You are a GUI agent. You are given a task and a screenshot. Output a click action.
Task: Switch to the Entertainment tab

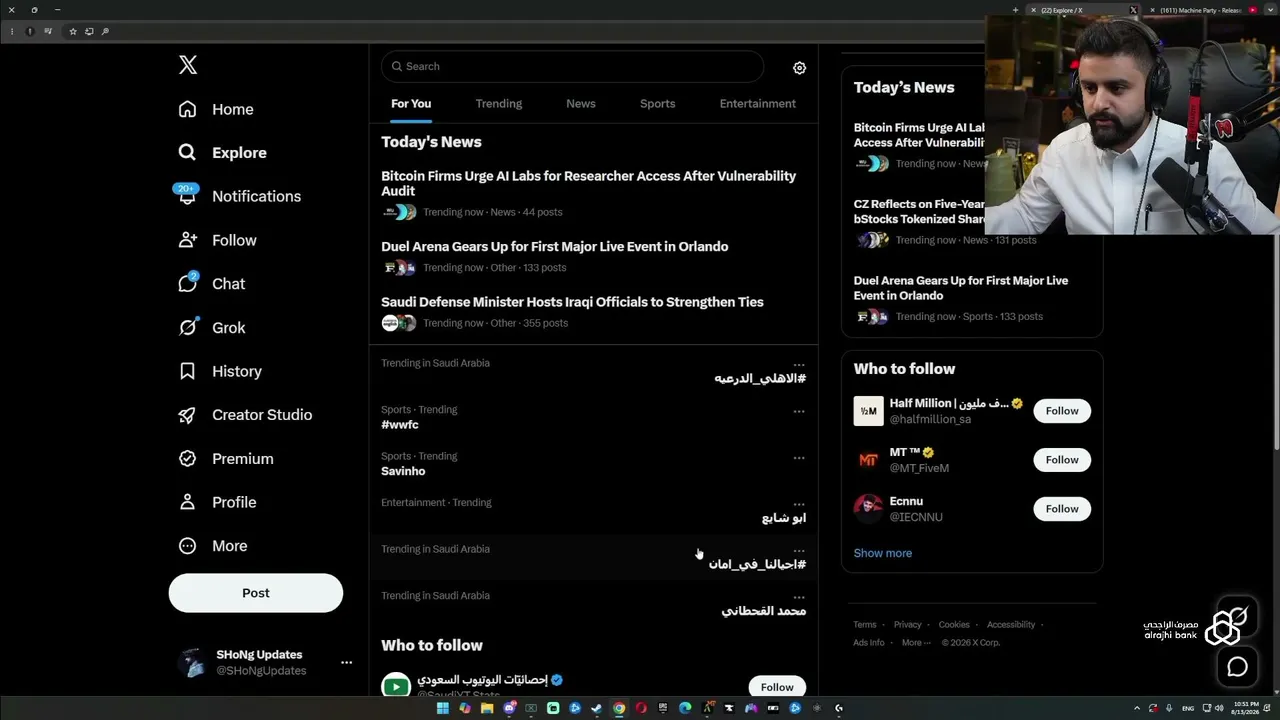pyautogui.click(x=758, y=104)
